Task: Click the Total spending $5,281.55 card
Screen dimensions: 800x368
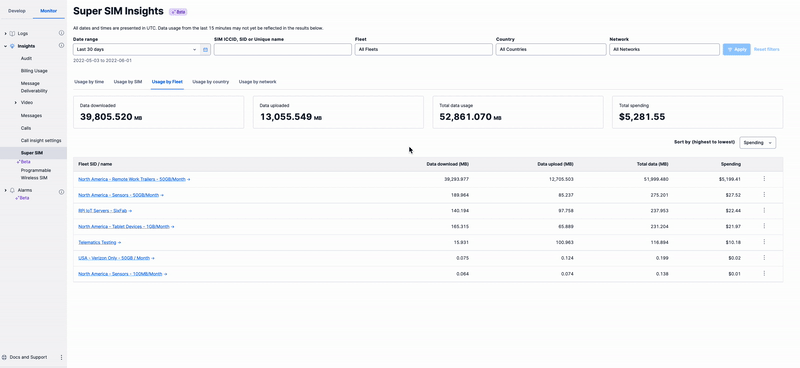Action: point(697,112)
